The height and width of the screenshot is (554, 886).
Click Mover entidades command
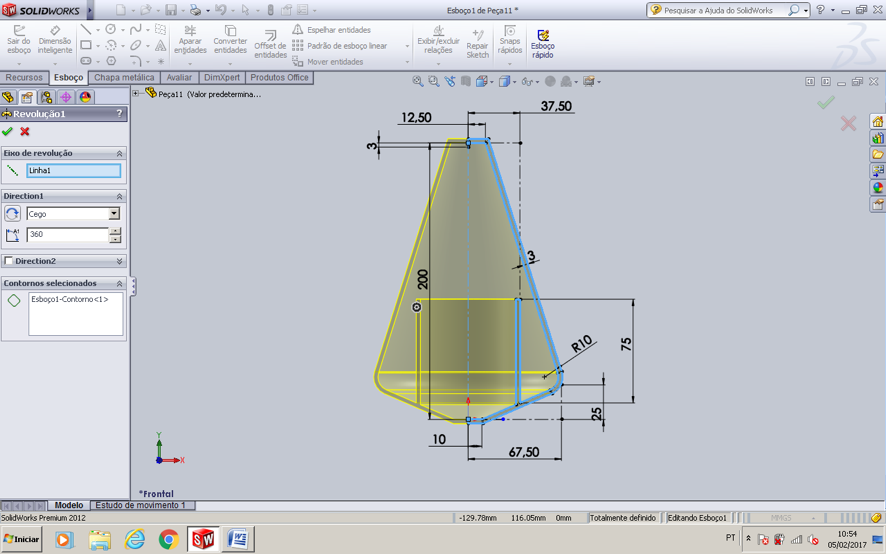[328, 62]
